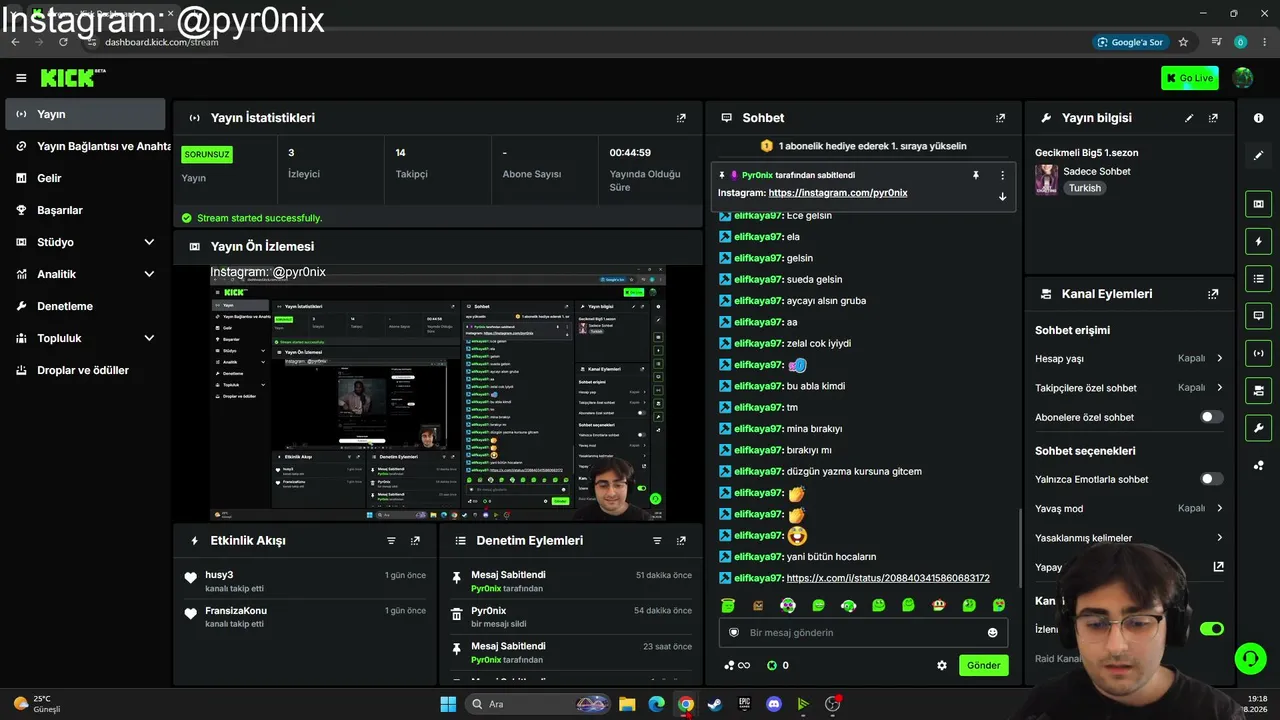The image size is (1280, 720).
Task: Toggle Abonelere özel sohbet switch
Action: point(1211,417)
